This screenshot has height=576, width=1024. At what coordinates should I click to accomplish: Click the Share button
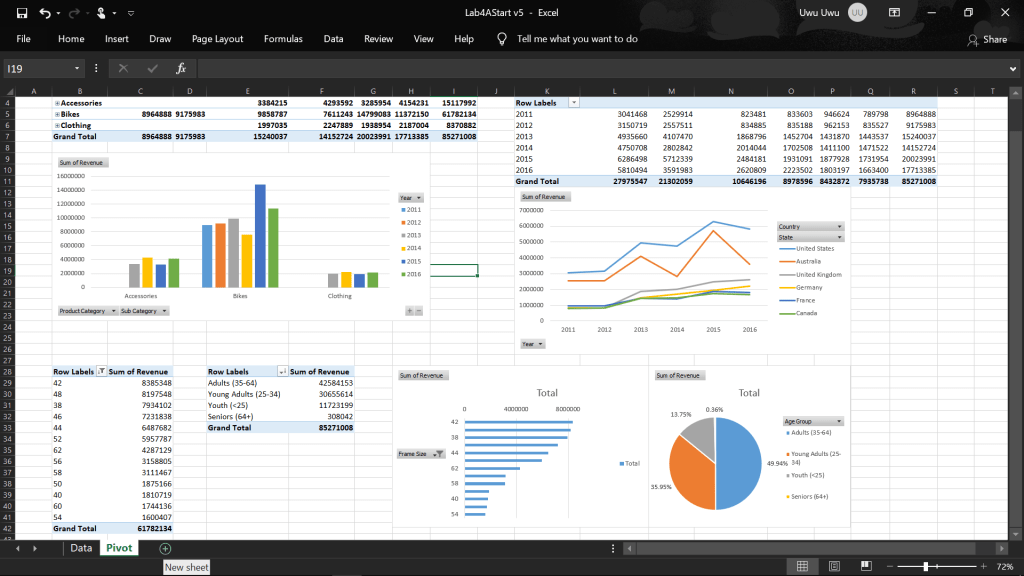tap(987, 39)
